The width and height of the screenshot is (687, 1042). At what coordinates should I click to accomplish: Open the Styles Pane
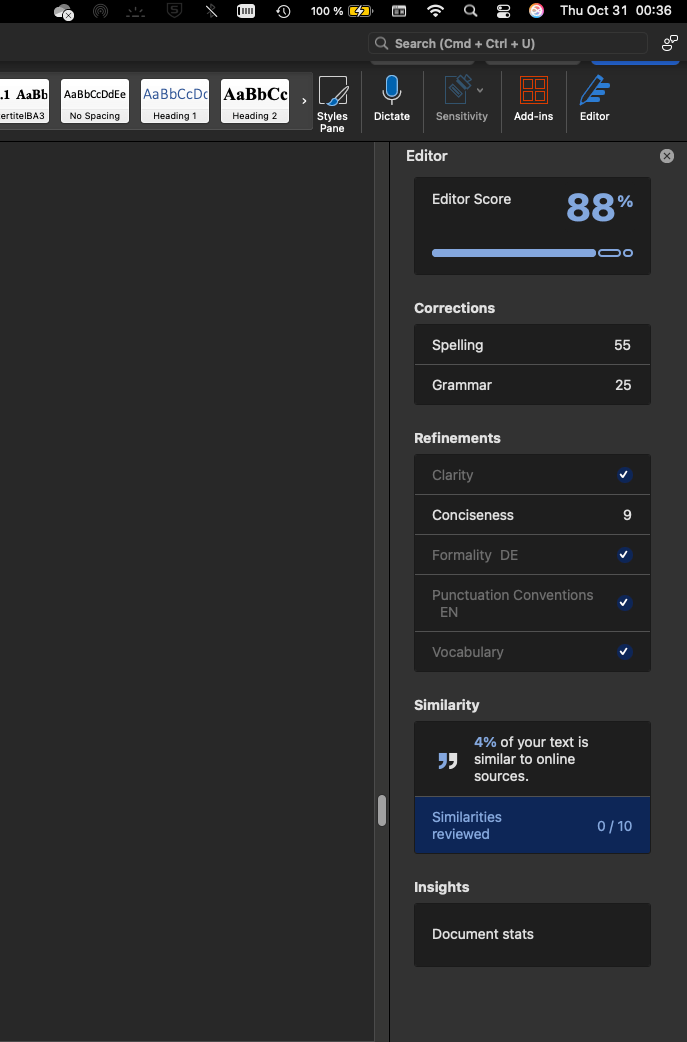[x=332, y=104]
